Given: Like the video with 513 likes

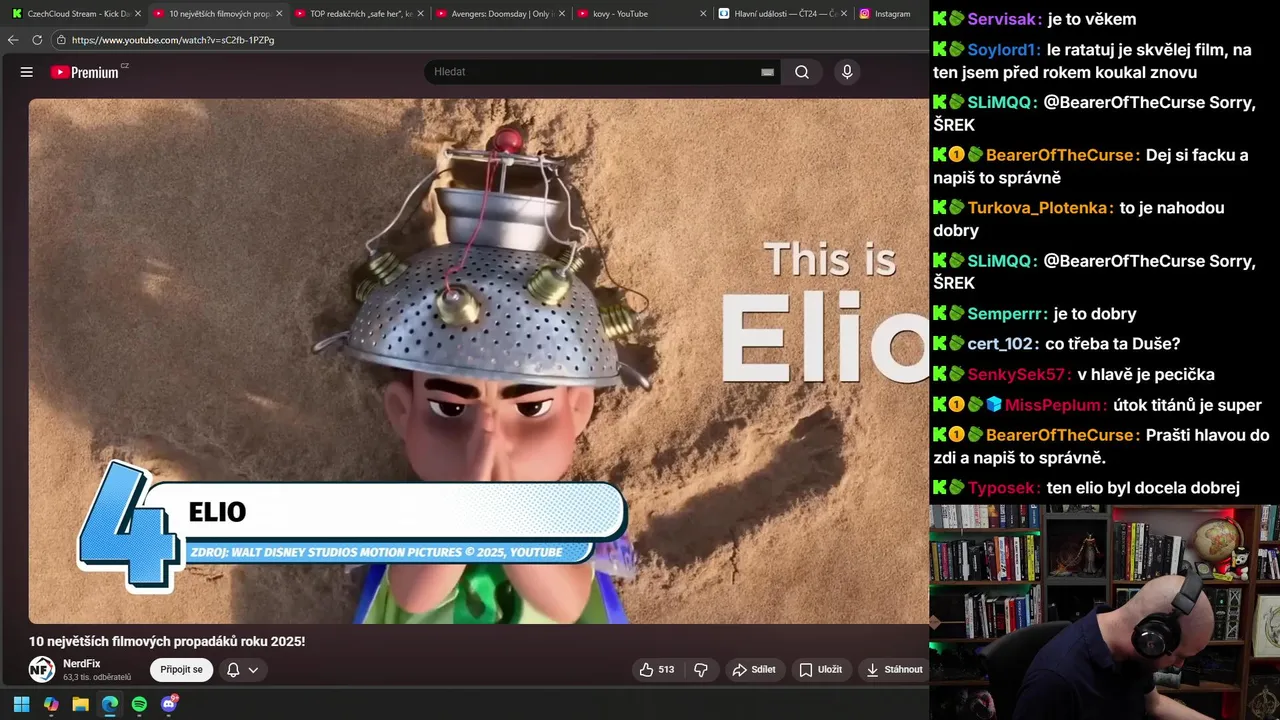Looking at the screenshot, I should point(657,670).
